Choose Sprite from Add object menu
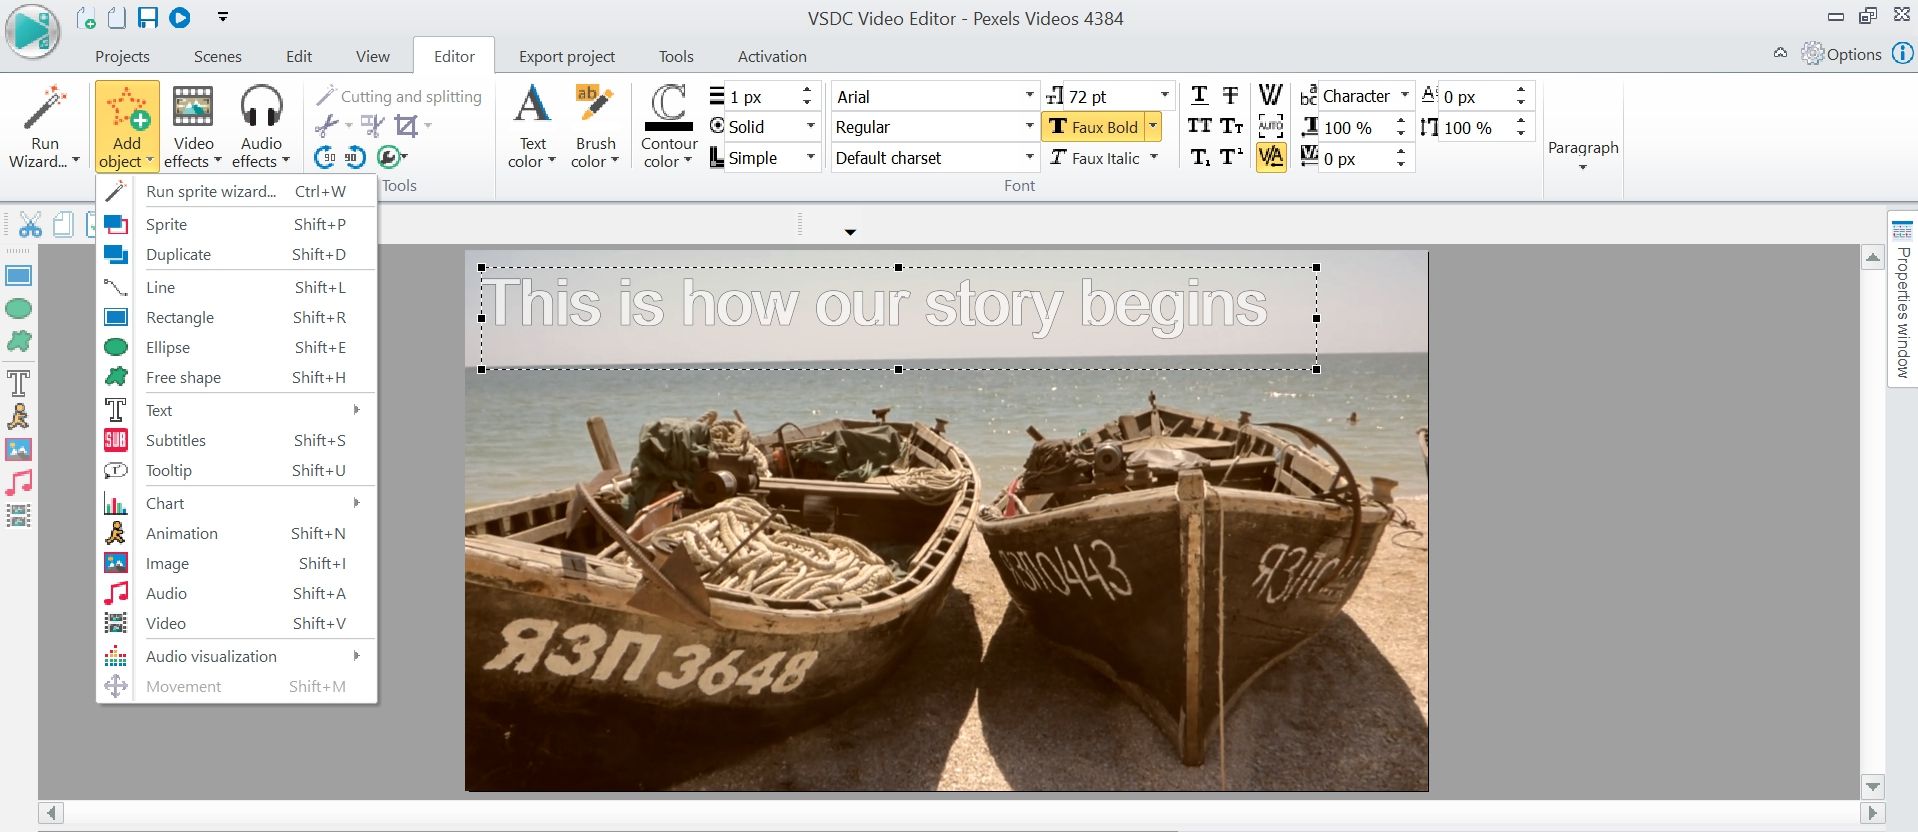 coord(237,224)
